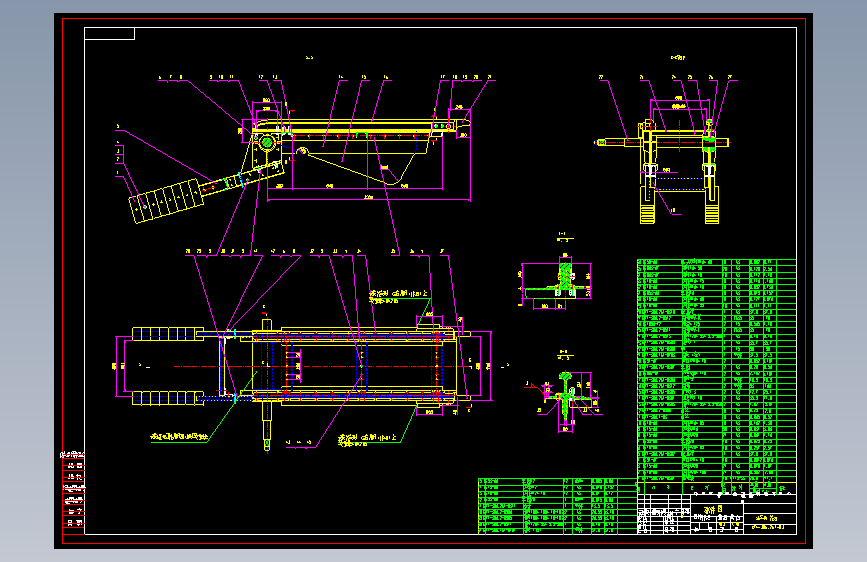Image resolution: width=867 pixels, height=562 pixels.
Task: Click the stepped pedal plate in side elevation
Action: click(166, 201)
